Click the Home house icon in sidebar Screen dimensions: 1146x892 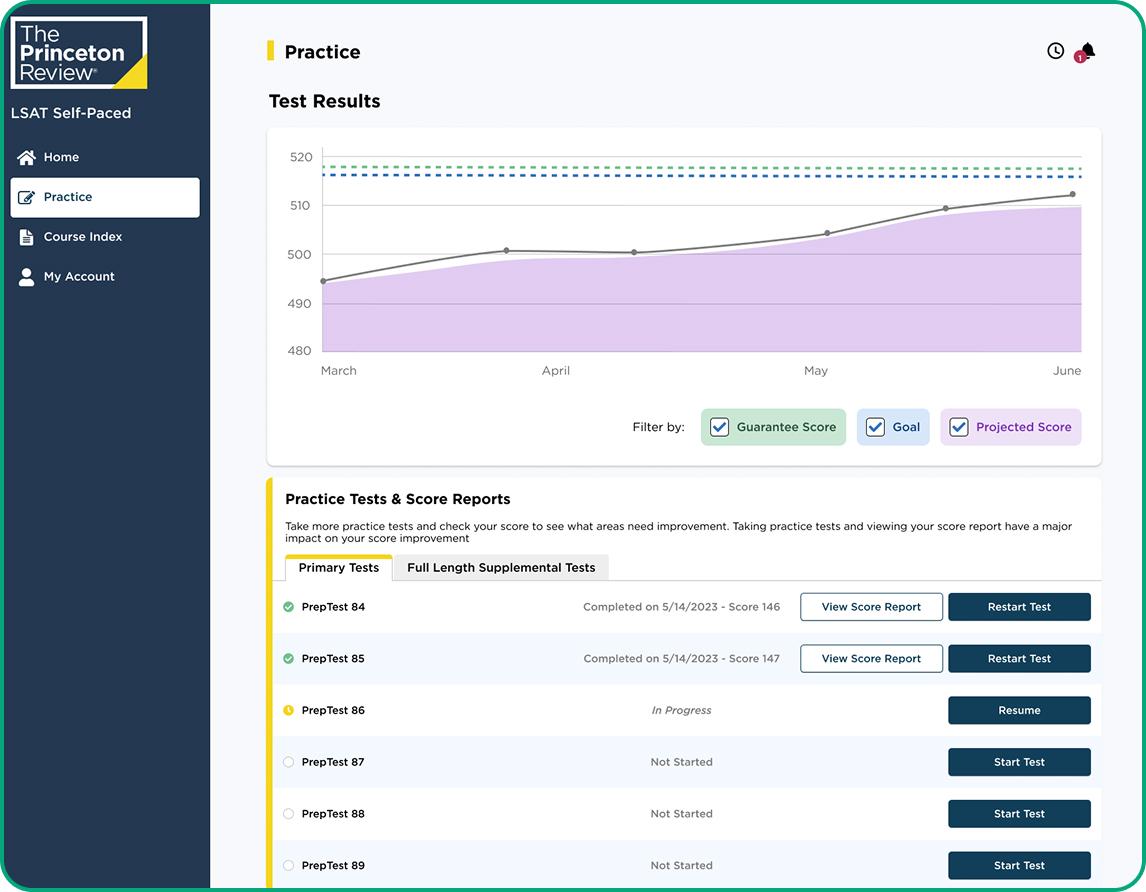(27, 157)
